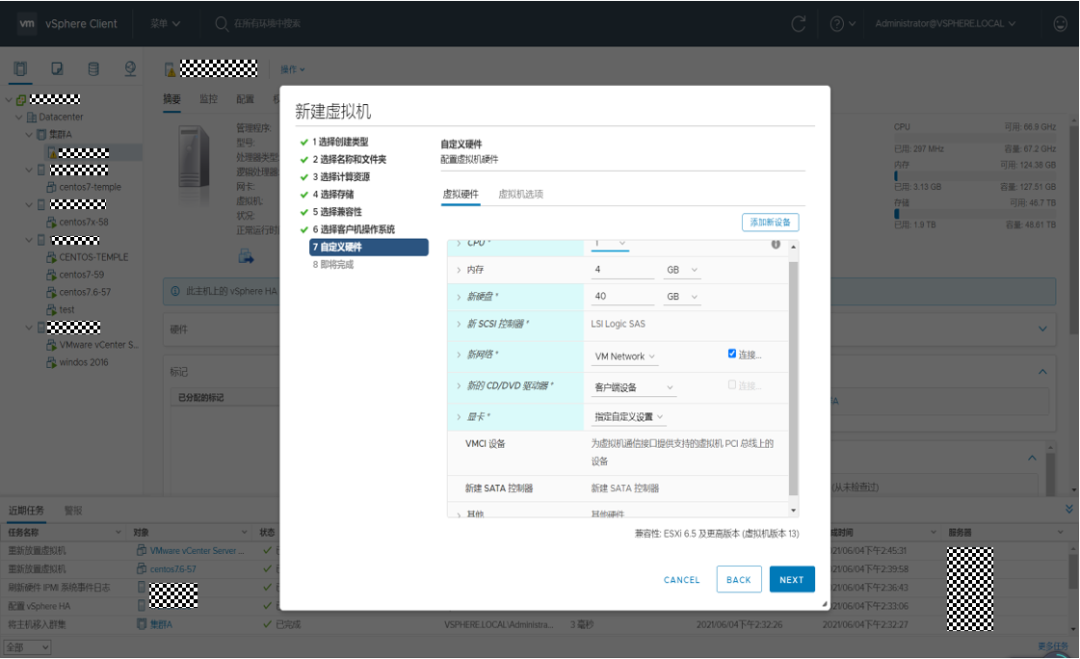Screen dimensions: 1080x659
Task: Switch to the 配置 configure tab
Action: pos(245,99)
